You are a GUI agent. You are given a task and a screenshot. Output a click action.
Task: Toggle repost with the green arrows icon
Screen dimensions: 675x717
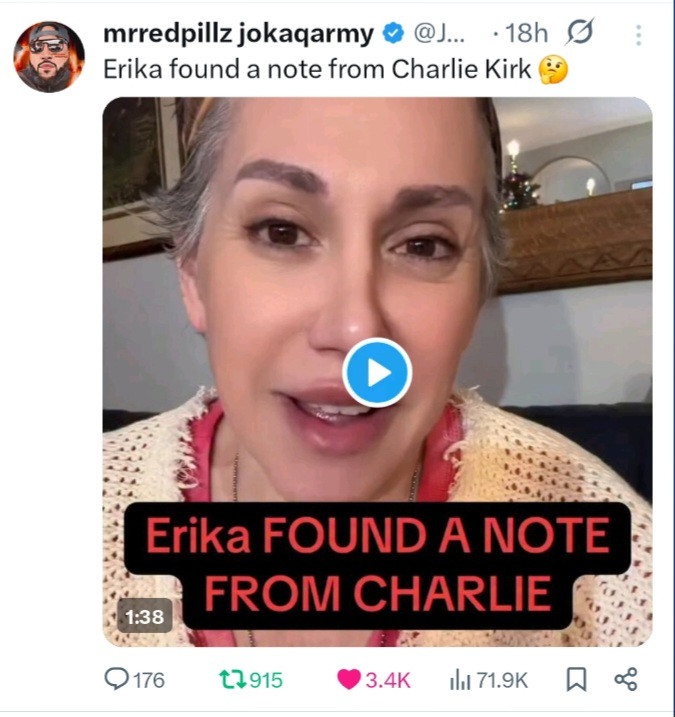point(233,680)
